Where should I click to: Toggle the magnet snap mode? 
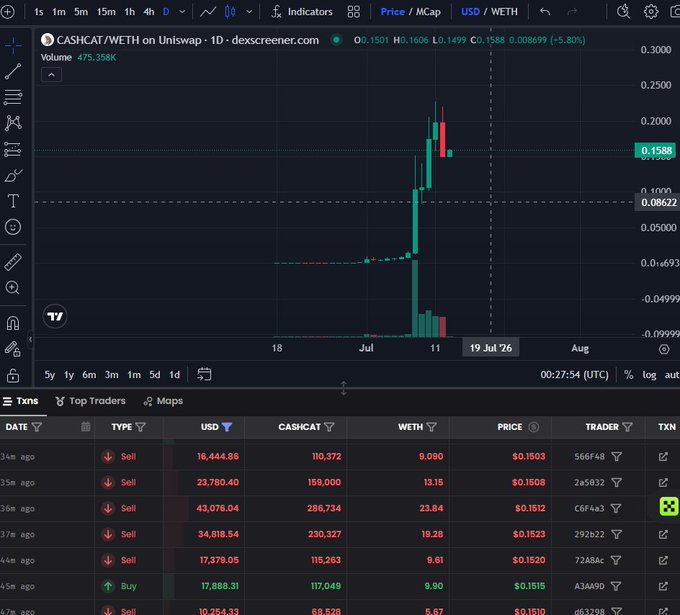pyautogui.click(x=13, y=323)
